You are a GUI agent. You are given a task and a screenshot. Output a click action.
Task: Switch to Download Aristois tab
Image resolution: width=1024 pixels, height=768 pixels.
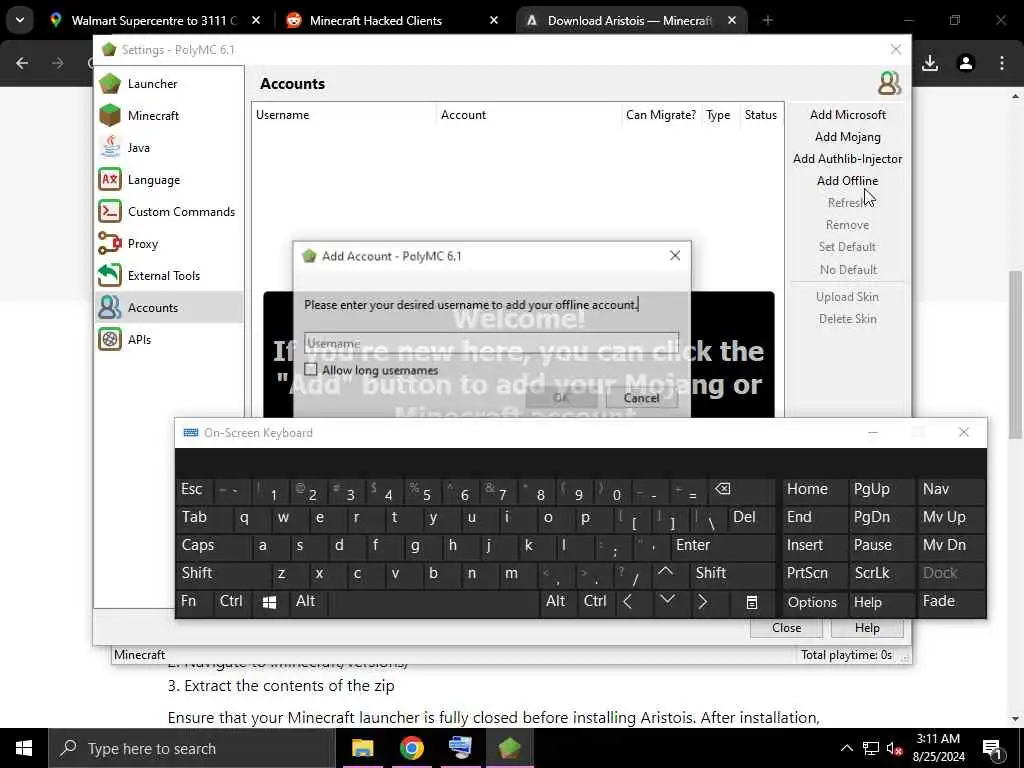click(631, 21)
